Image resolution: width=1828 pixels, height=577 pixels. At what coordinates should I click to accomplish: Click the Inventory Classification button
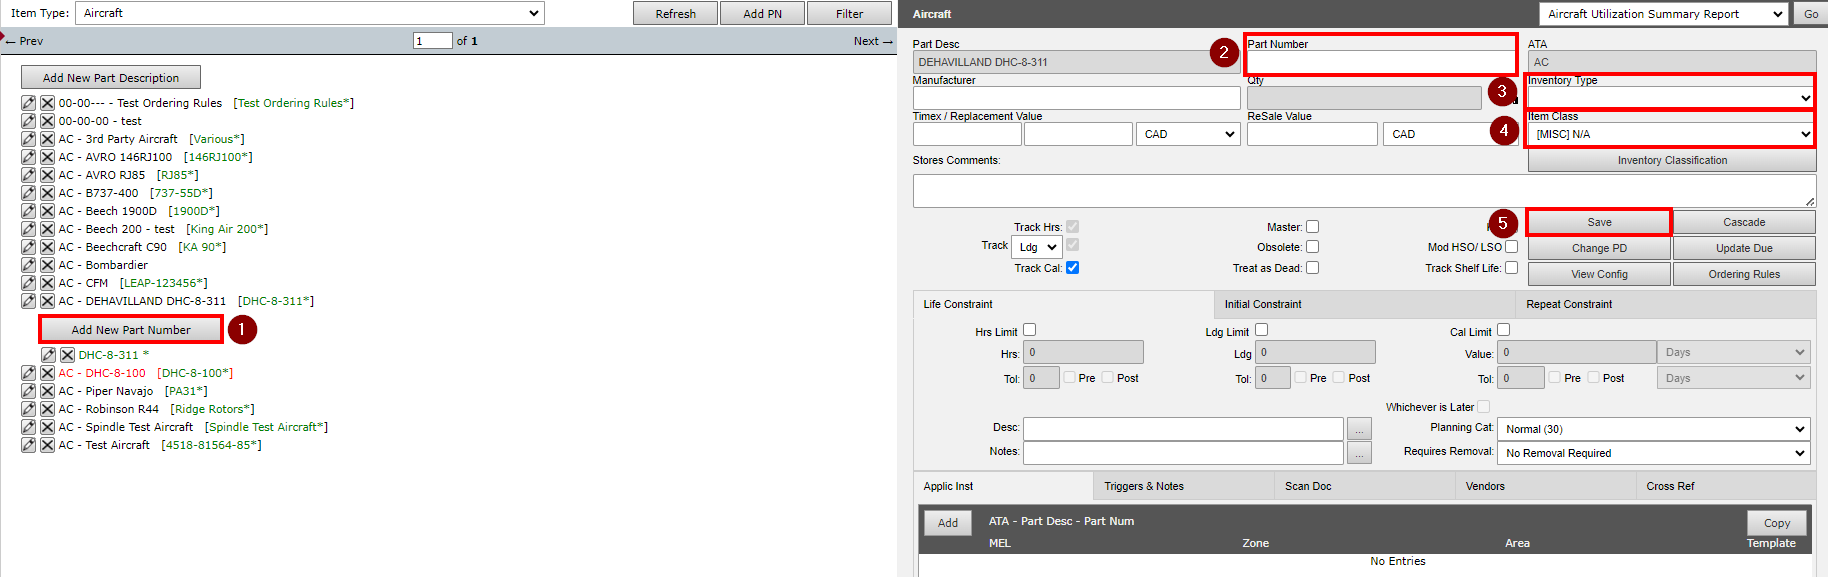(x=1672, y=160)
